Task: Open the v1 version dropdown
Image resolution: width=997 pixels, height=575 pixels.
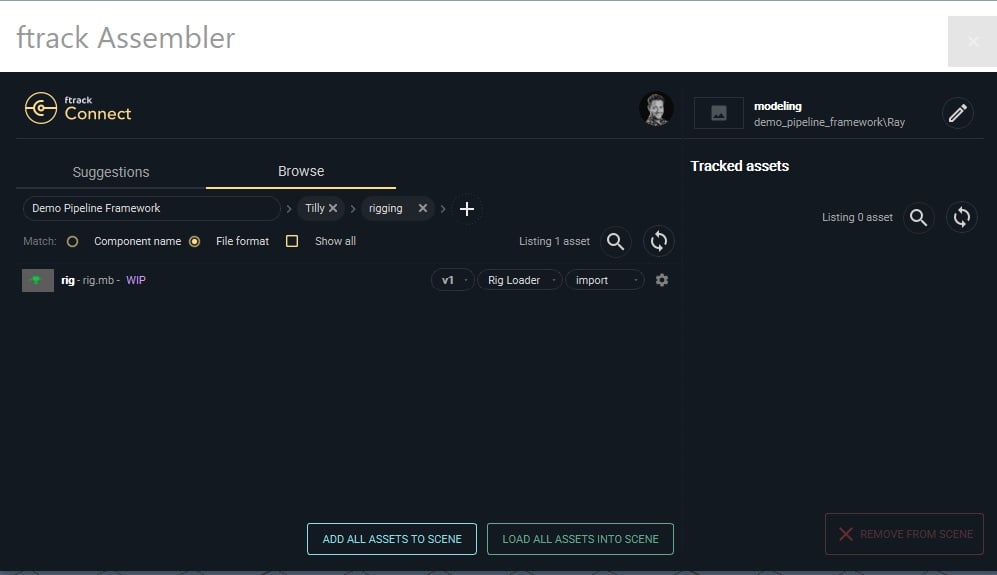Action: click(x=452, y=280)
